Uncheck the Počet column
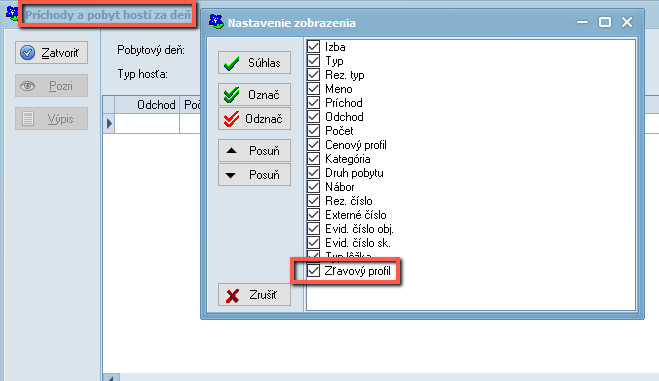 pyautogui.click(x=314, y=131)
